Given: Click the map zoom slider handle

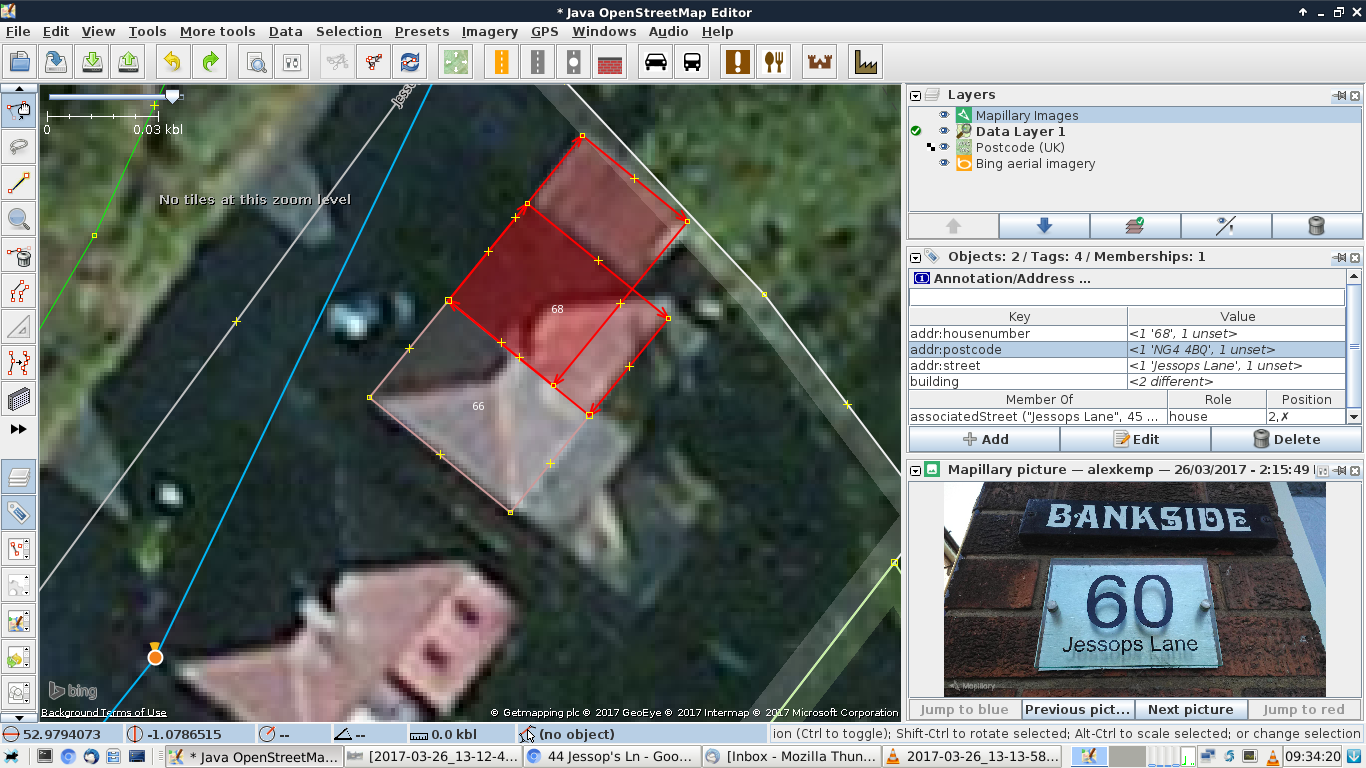Looking at the screenshot, I should (x=172, y=96).
